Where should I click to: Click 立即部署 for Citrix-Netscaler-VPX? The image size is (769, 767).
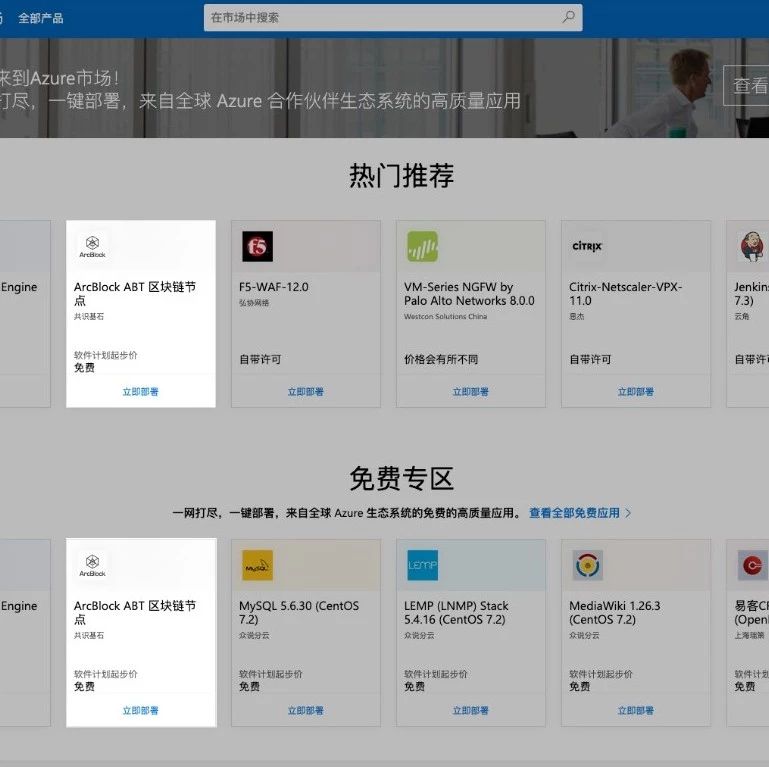pos(636,392)
